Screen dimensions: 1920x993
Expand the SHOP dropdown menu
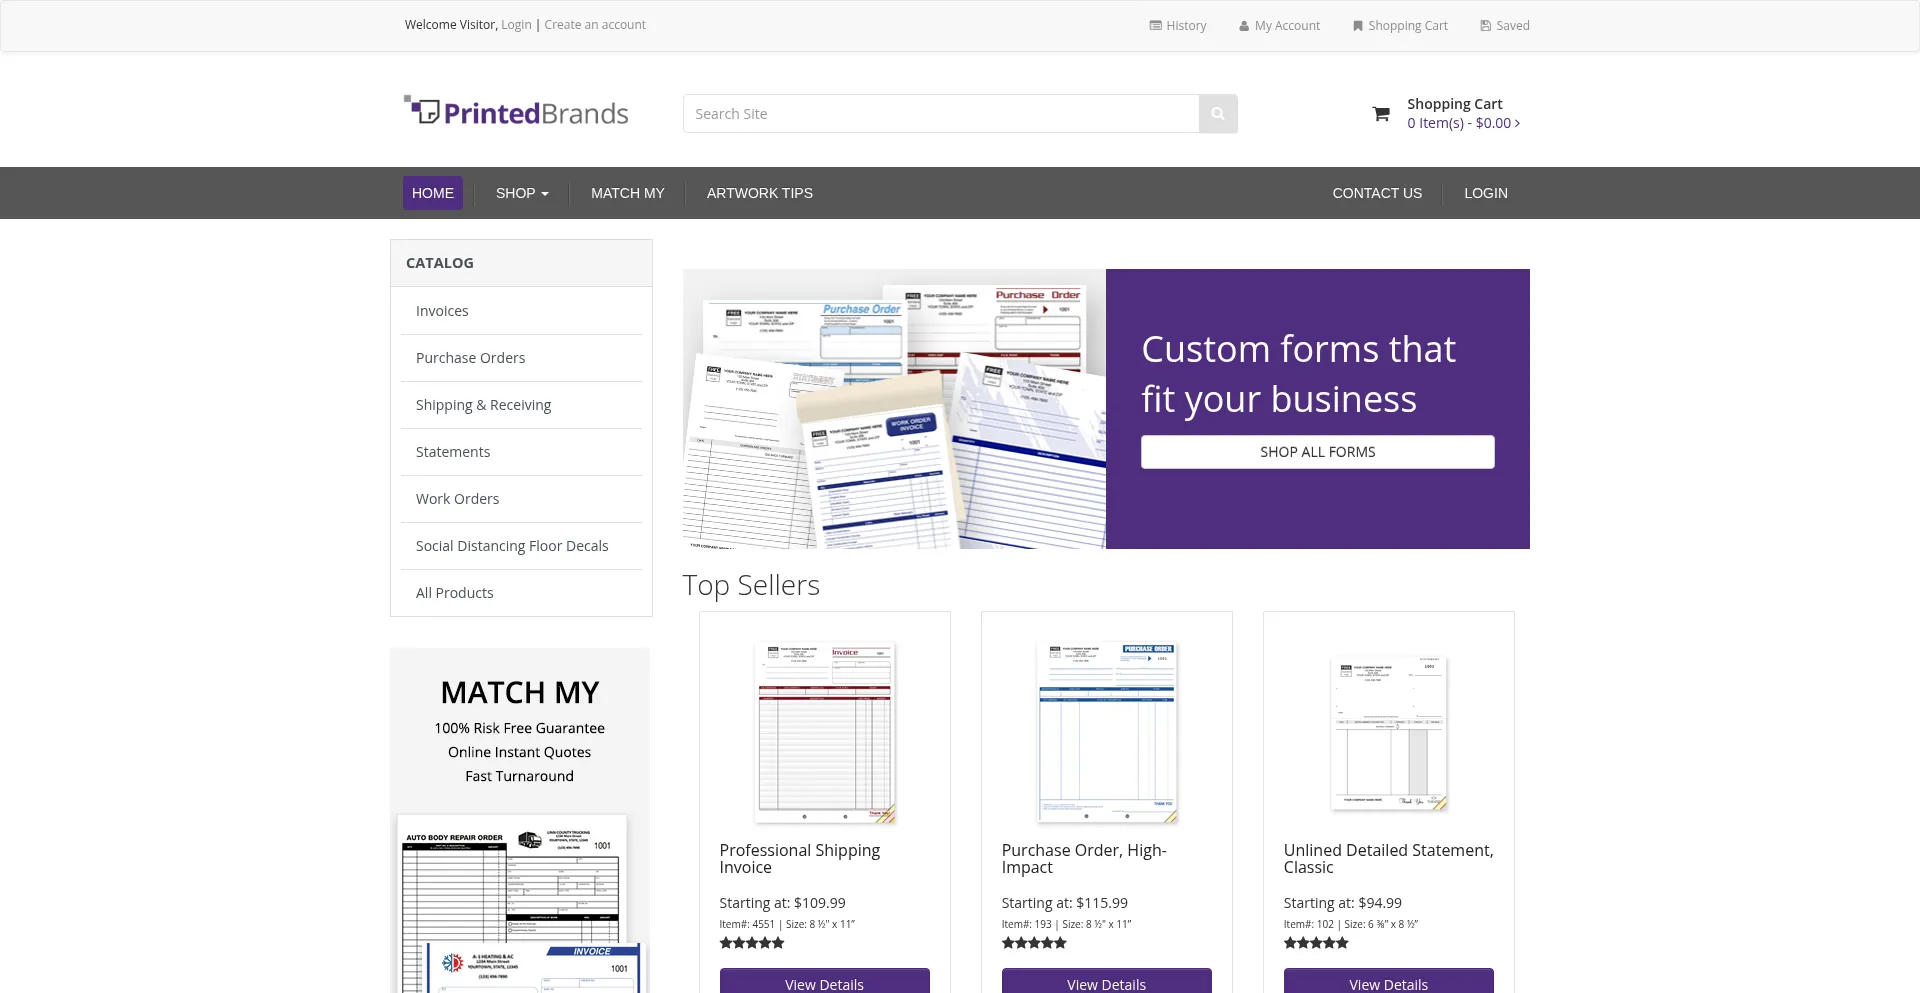click(x=522, y=193)
